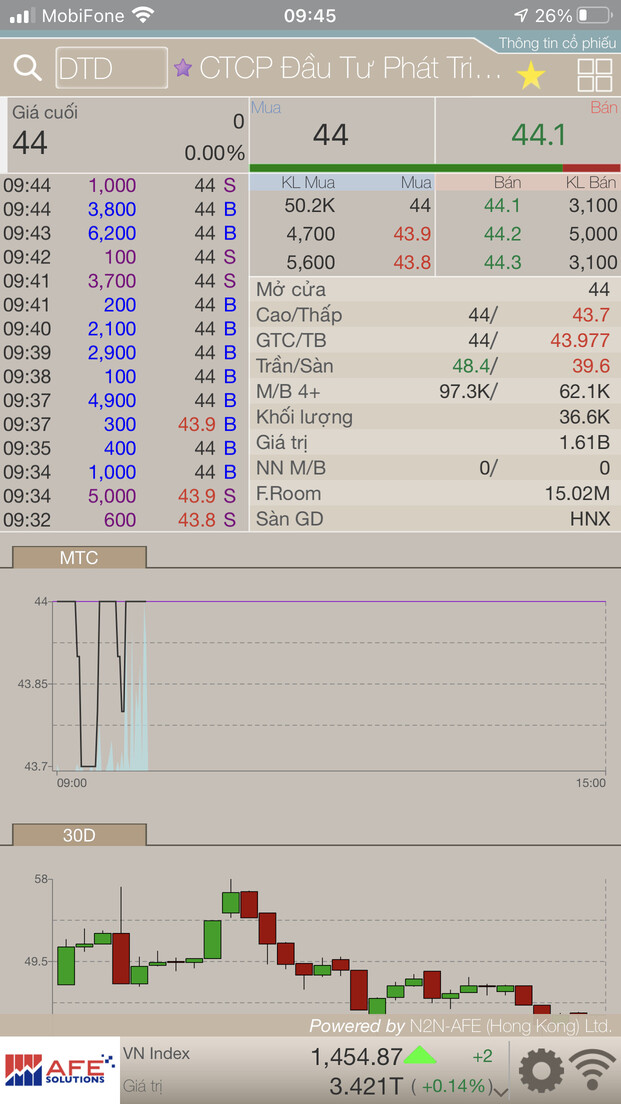Screen dimensions: 621x1104
Task: Toggle the yellow favorite star
Action: click(x=531, y=74)
